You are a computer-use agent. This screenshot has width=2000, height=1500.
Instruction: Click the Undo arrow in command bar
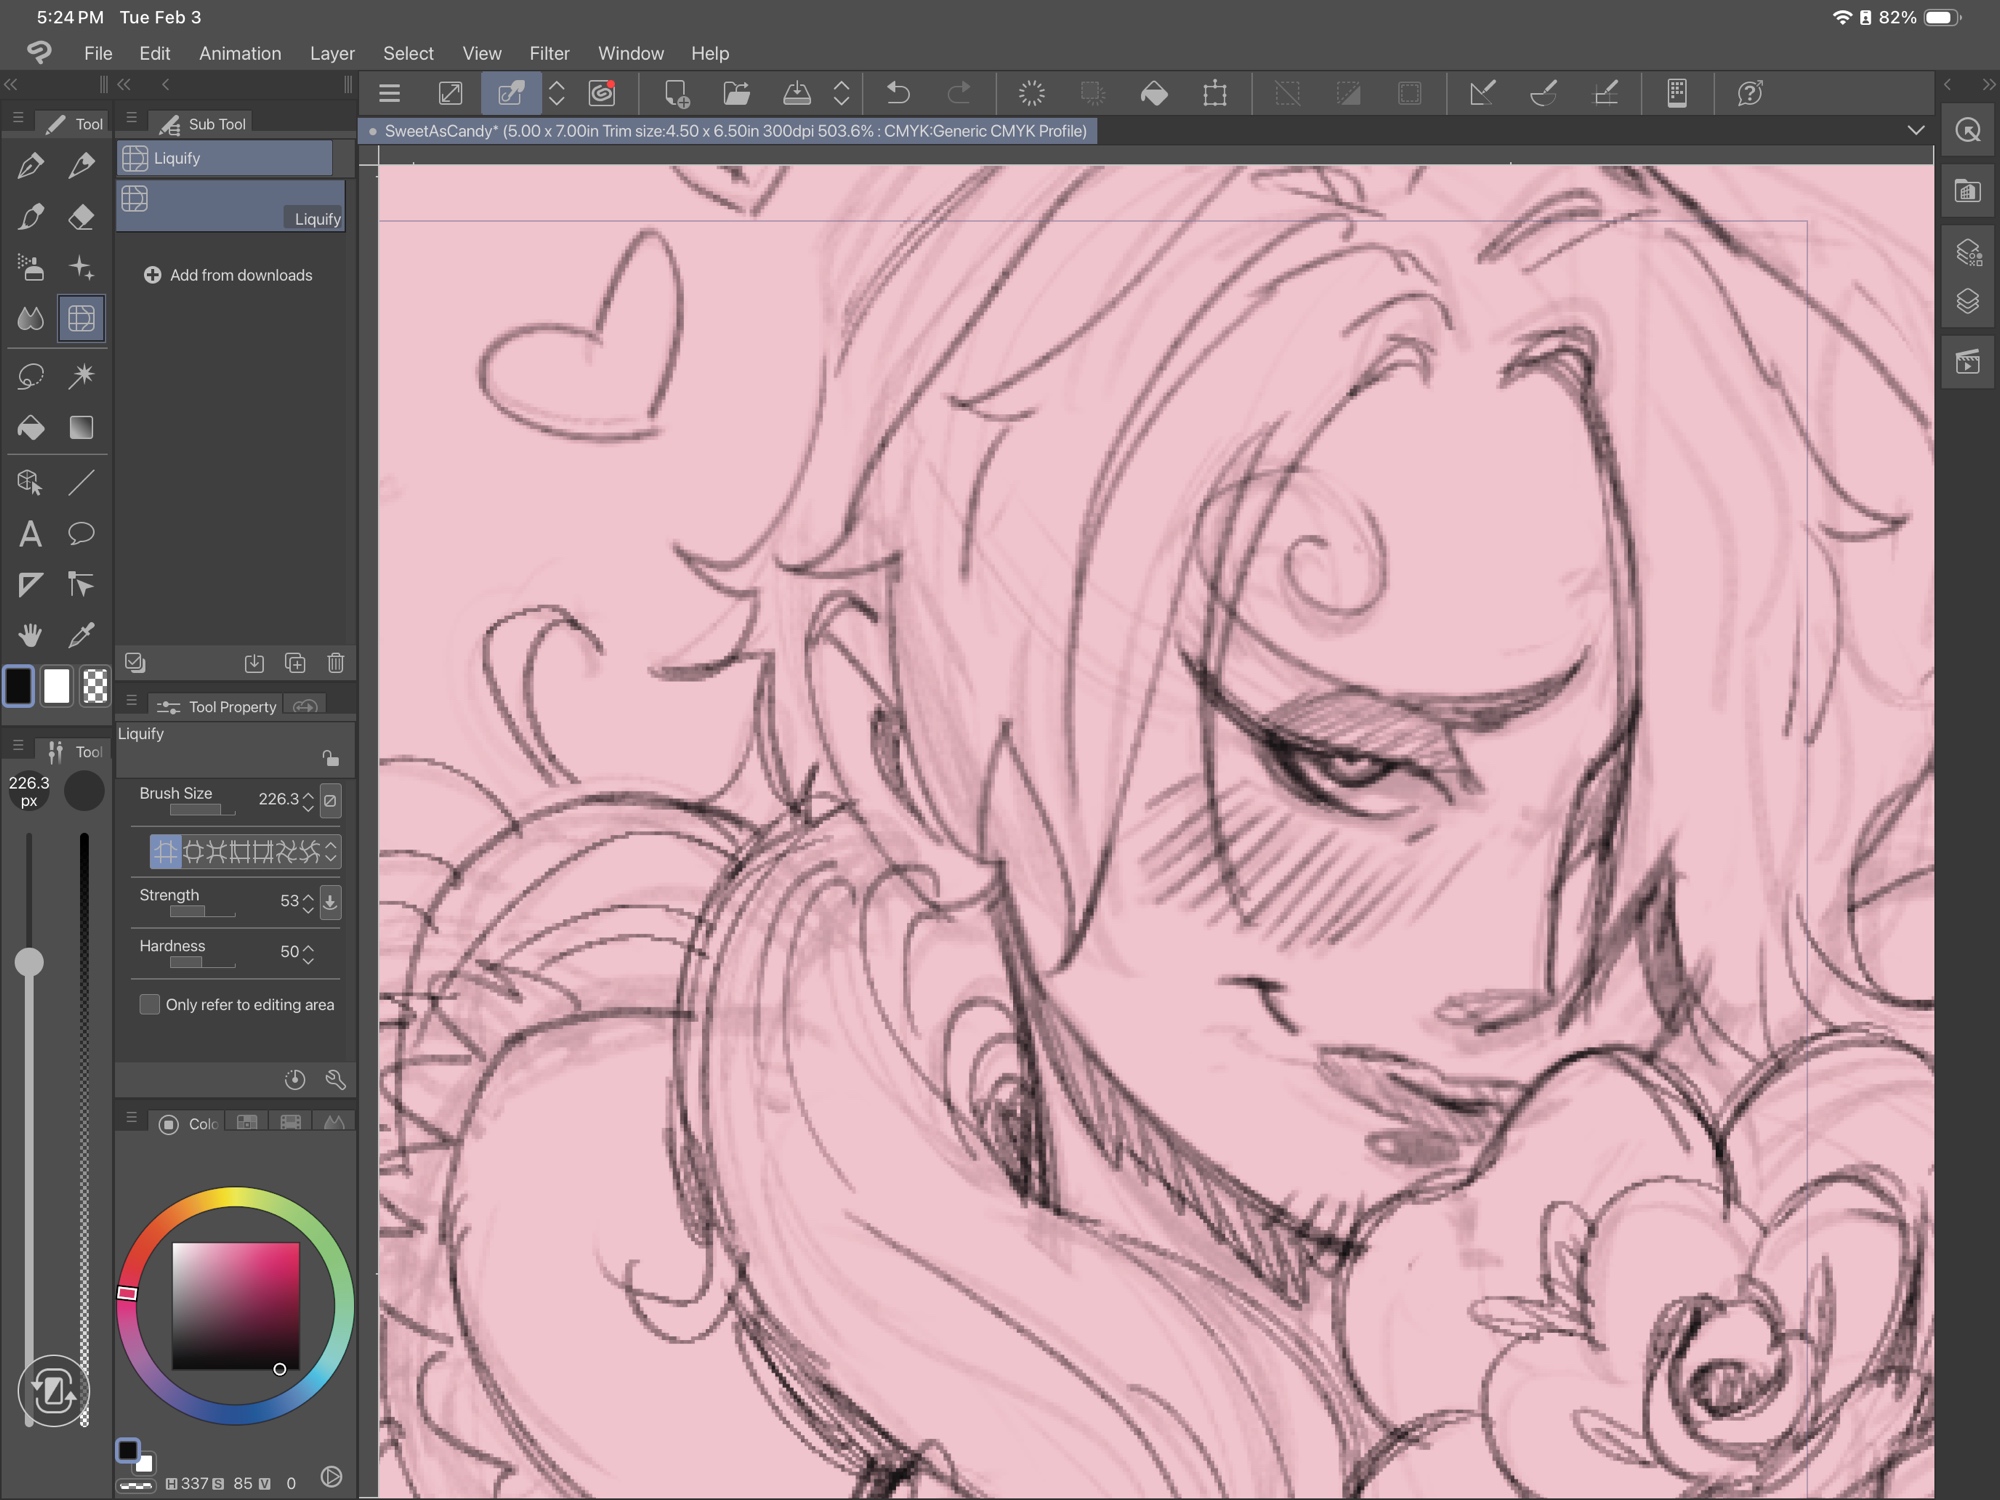[898, 94]
